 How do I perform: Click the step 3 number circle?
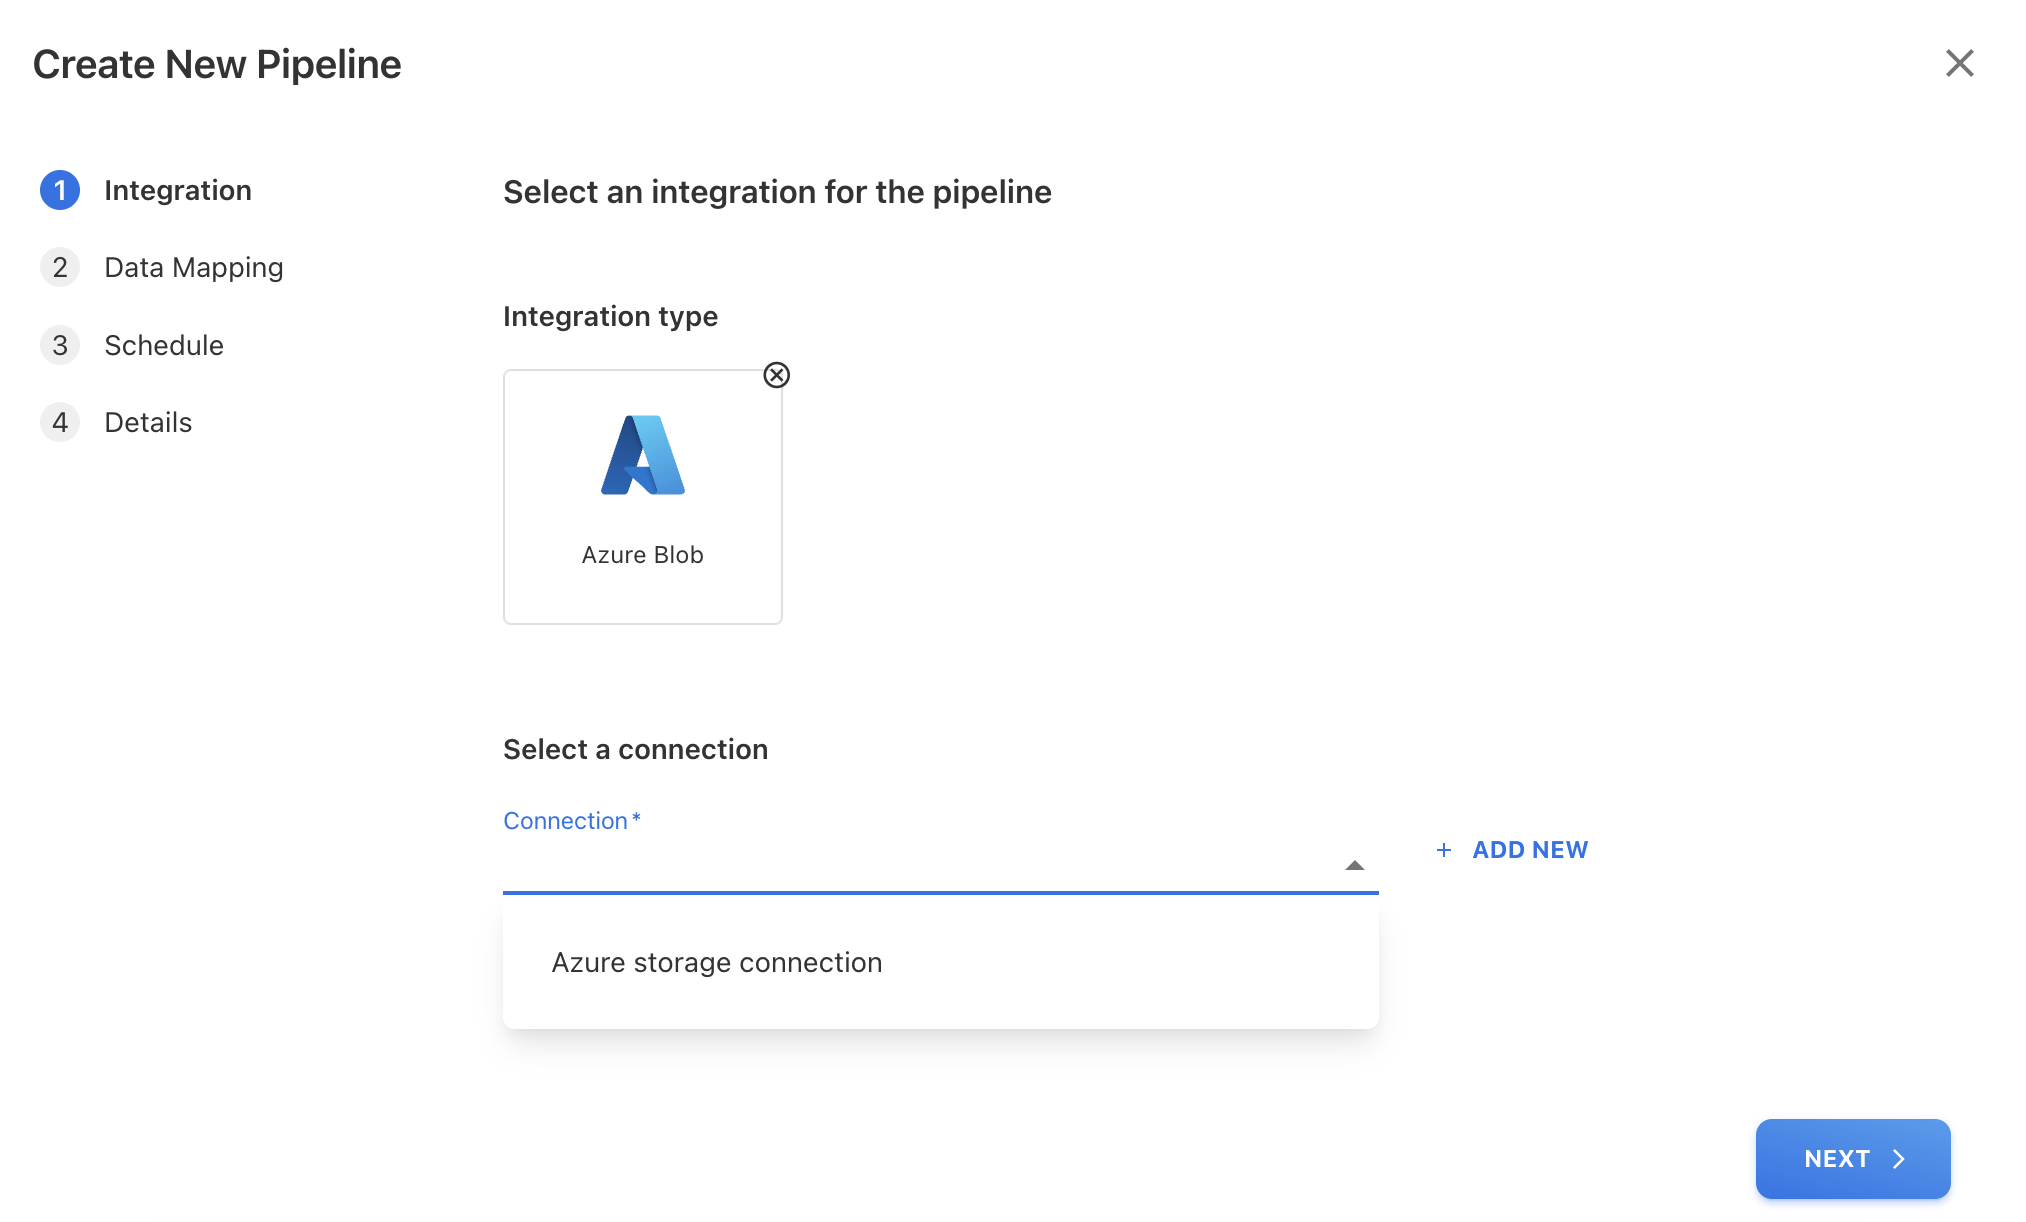coord(60,345)
